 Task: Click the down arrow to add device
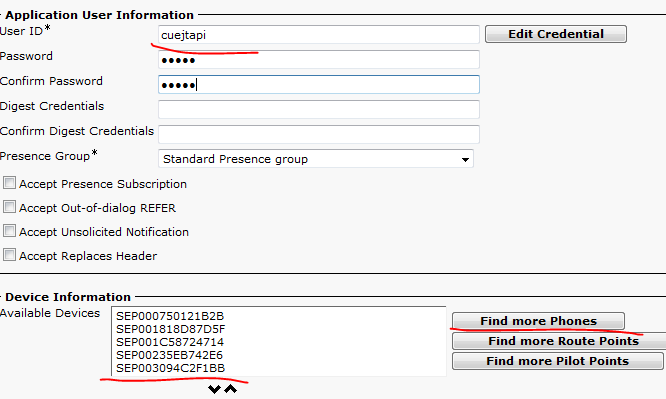pos(214,389)
